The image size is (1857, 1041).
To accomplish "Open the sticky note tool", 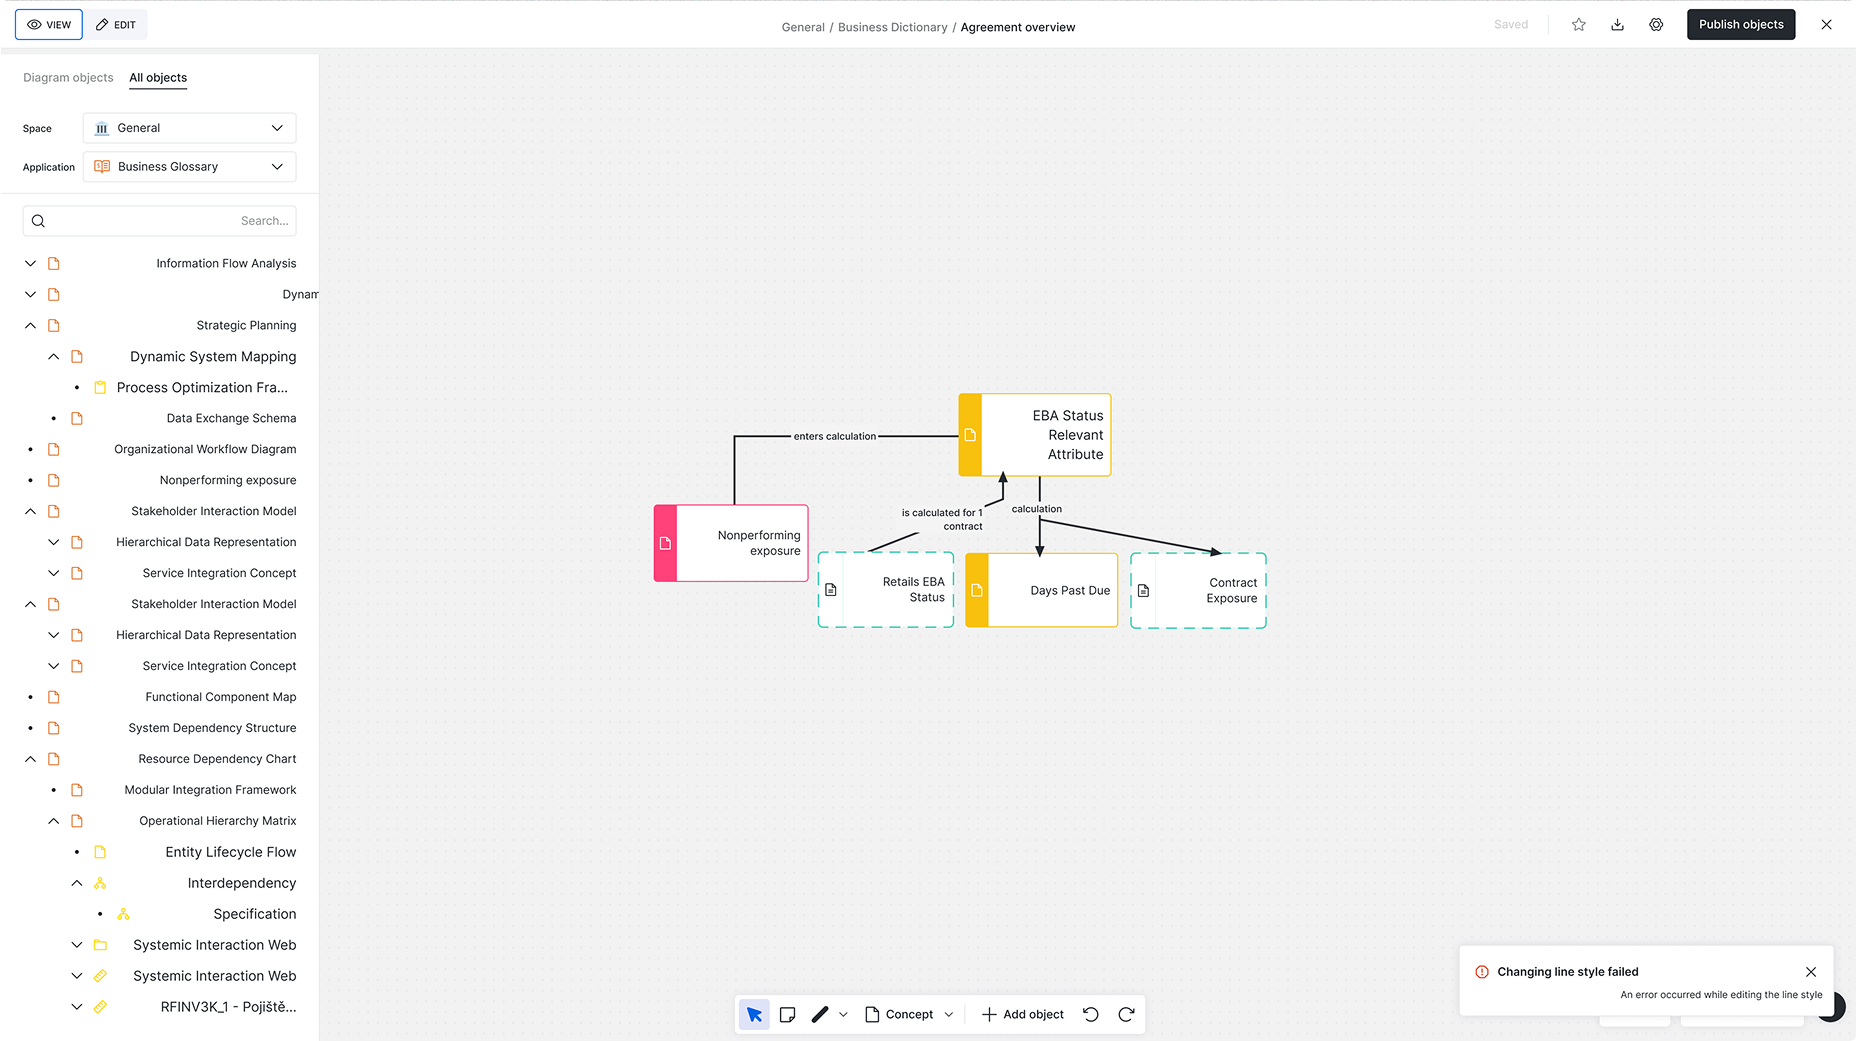I will click(x=788, y=1014).
